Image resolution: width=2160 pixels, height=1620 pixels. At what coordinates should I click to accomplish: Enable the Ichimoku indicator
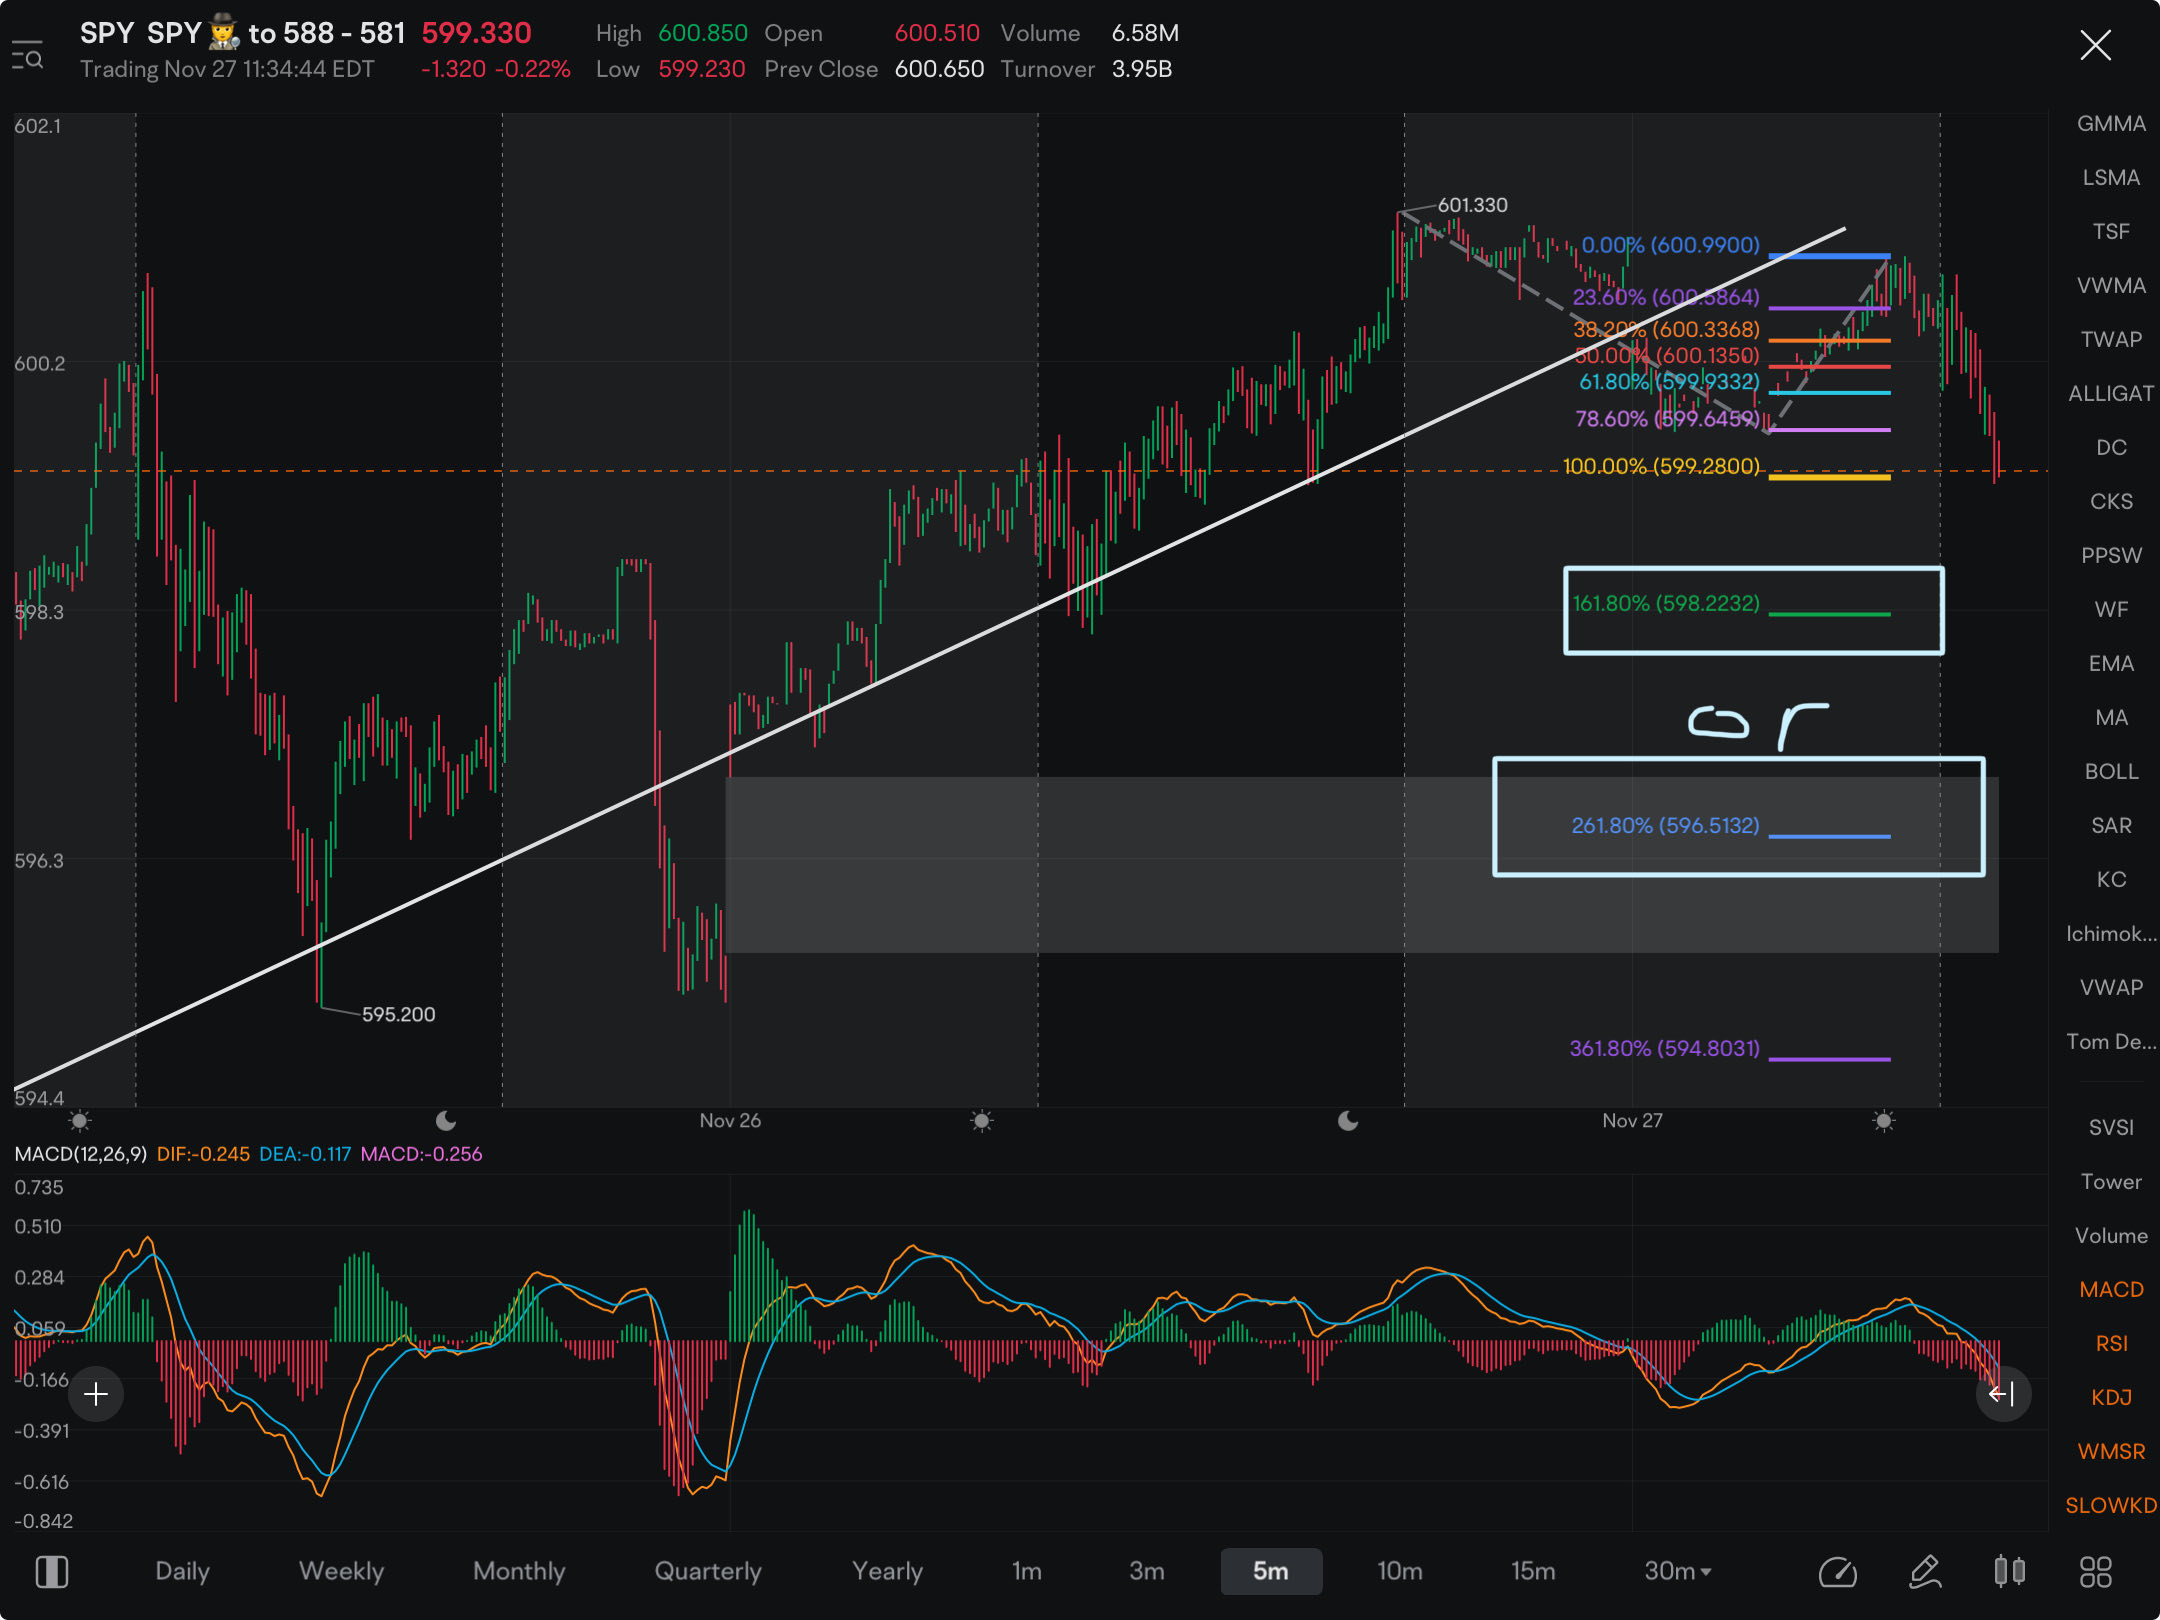(x=2111, y=933)
